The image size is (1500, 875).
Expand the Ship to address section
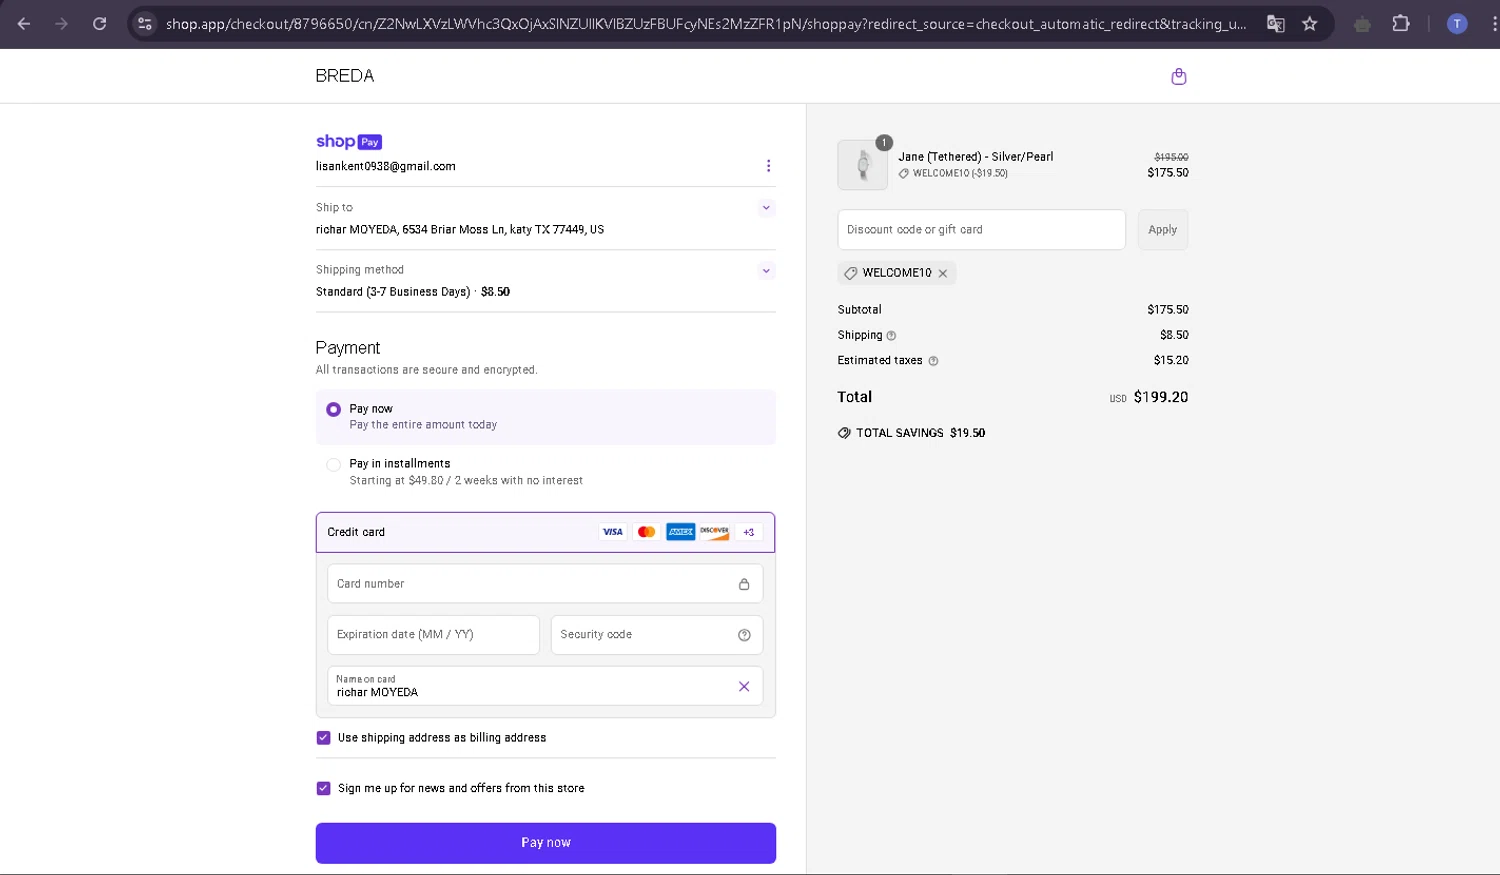(766, 208)
